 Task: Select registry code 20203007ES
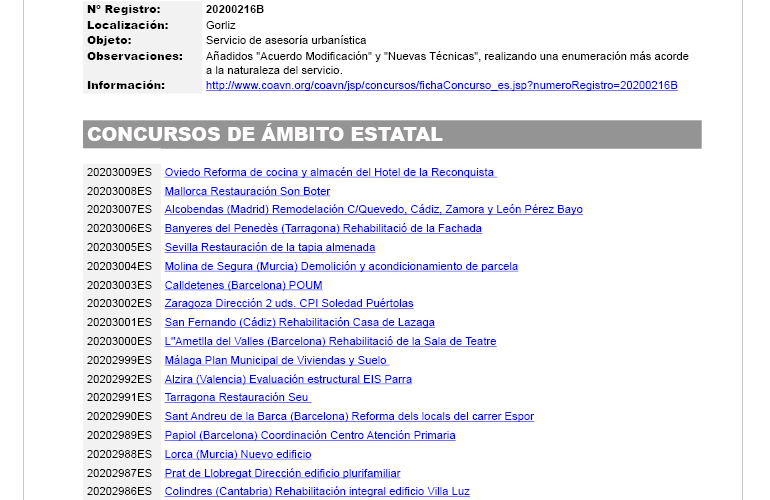[x=119, y=209]
